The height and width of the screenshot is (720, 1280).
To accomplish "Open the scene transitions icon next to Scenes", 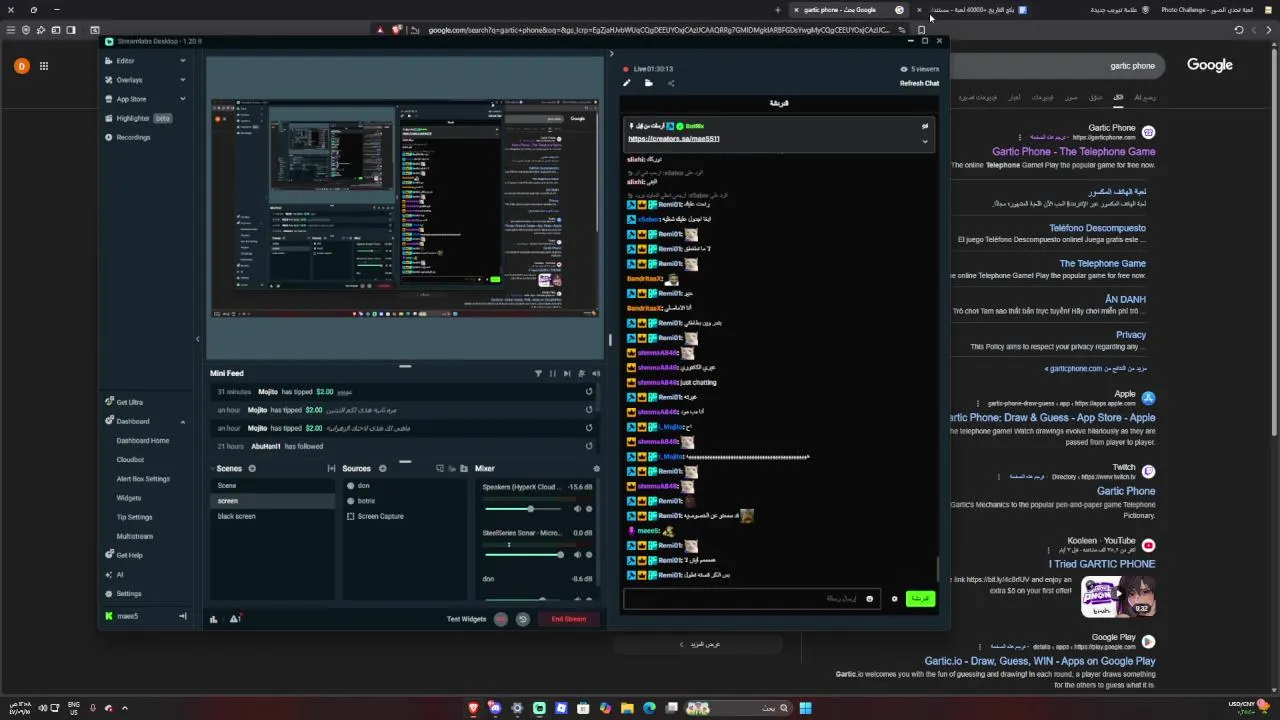I will [331, 468].
